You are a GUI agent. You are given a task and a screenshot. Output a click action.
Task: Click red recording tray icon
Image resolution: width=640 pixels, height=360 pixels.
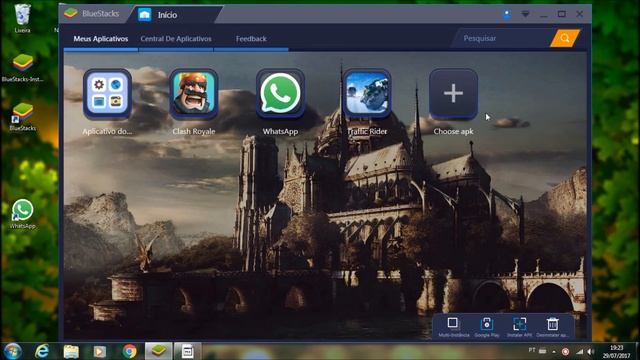[x=565, y=351]
